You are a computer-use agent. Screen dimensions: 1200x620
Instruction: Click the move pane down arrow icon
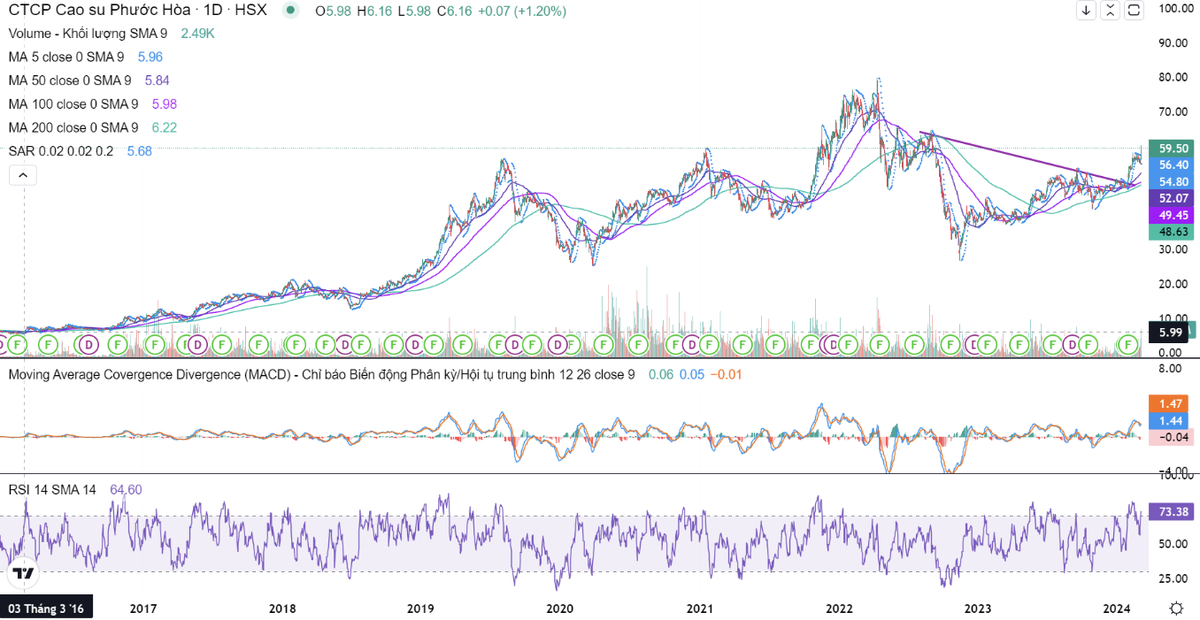point(1088,11)
